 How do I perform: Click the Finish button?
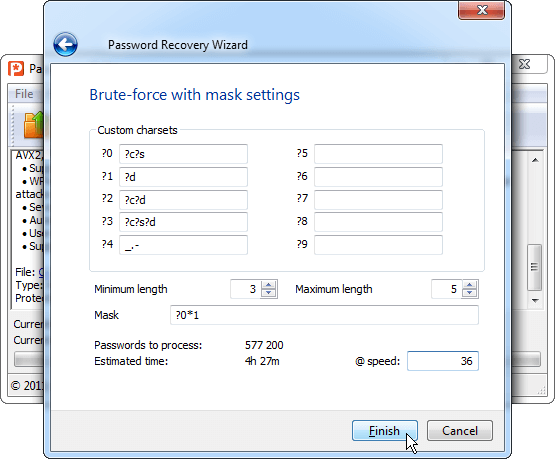coord(385,431)
